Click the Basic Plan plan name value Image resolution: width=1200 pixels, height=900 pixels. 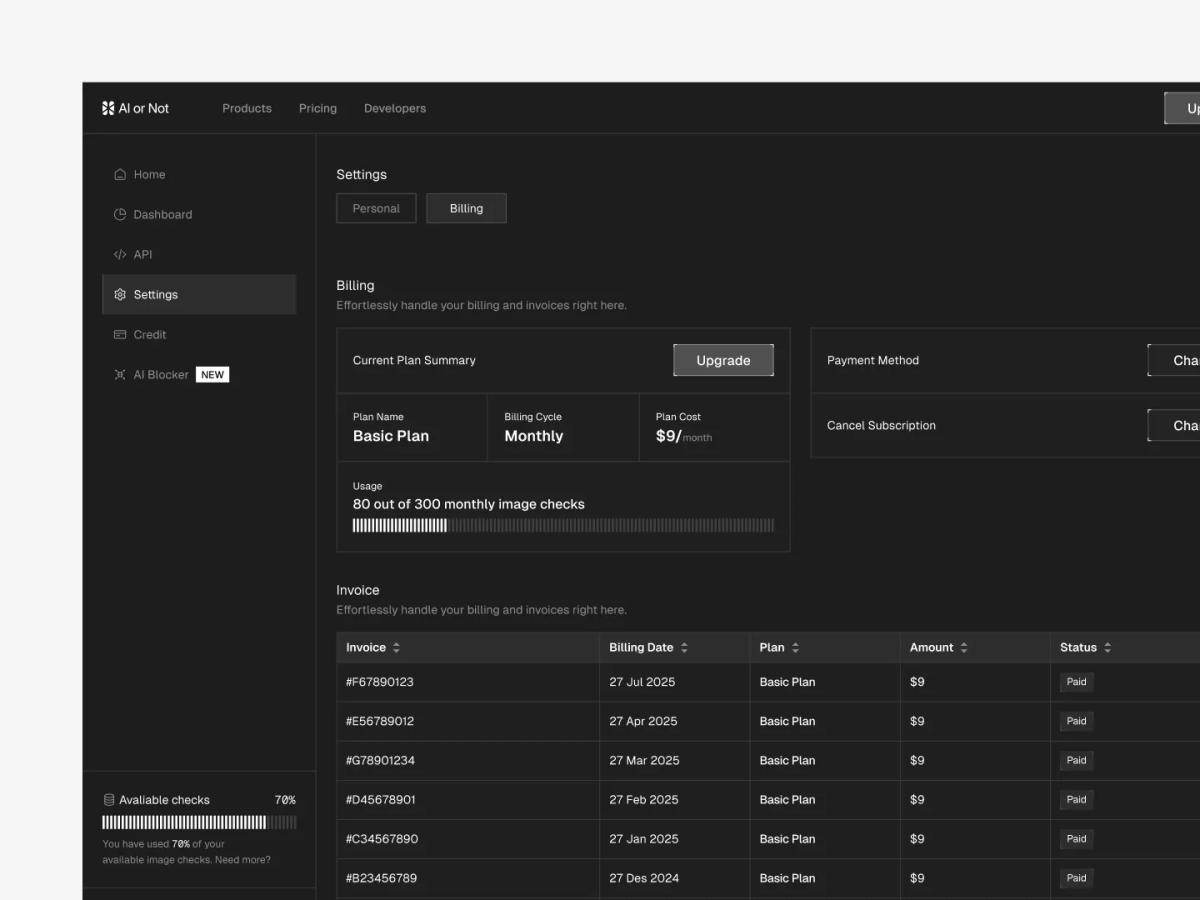(391, 436)
